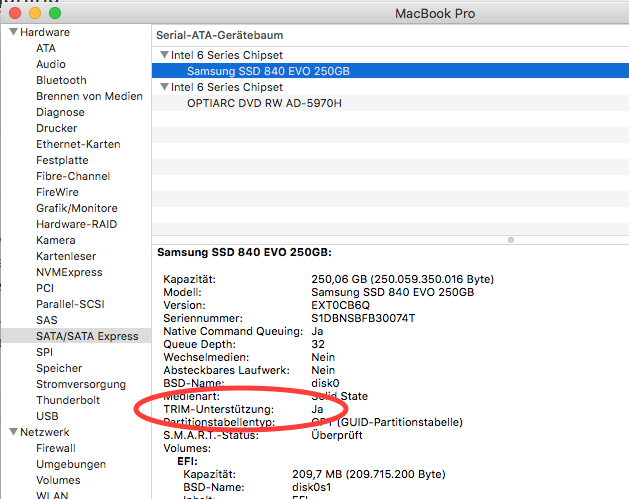Select PCI in the sidebar
629x499 pixels.
45,288
